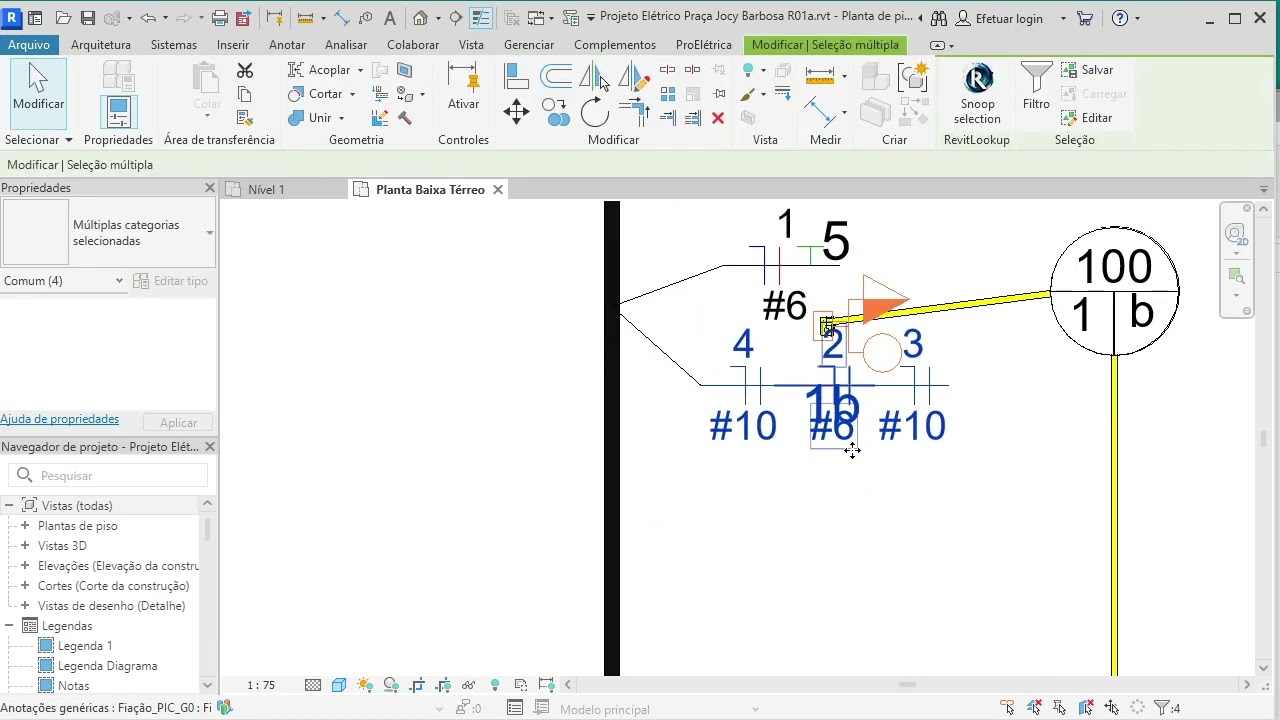This screenshot has width=1280, height=720.
Task: Click the Save icon in quick access toolbar
Action: point(87,18)
